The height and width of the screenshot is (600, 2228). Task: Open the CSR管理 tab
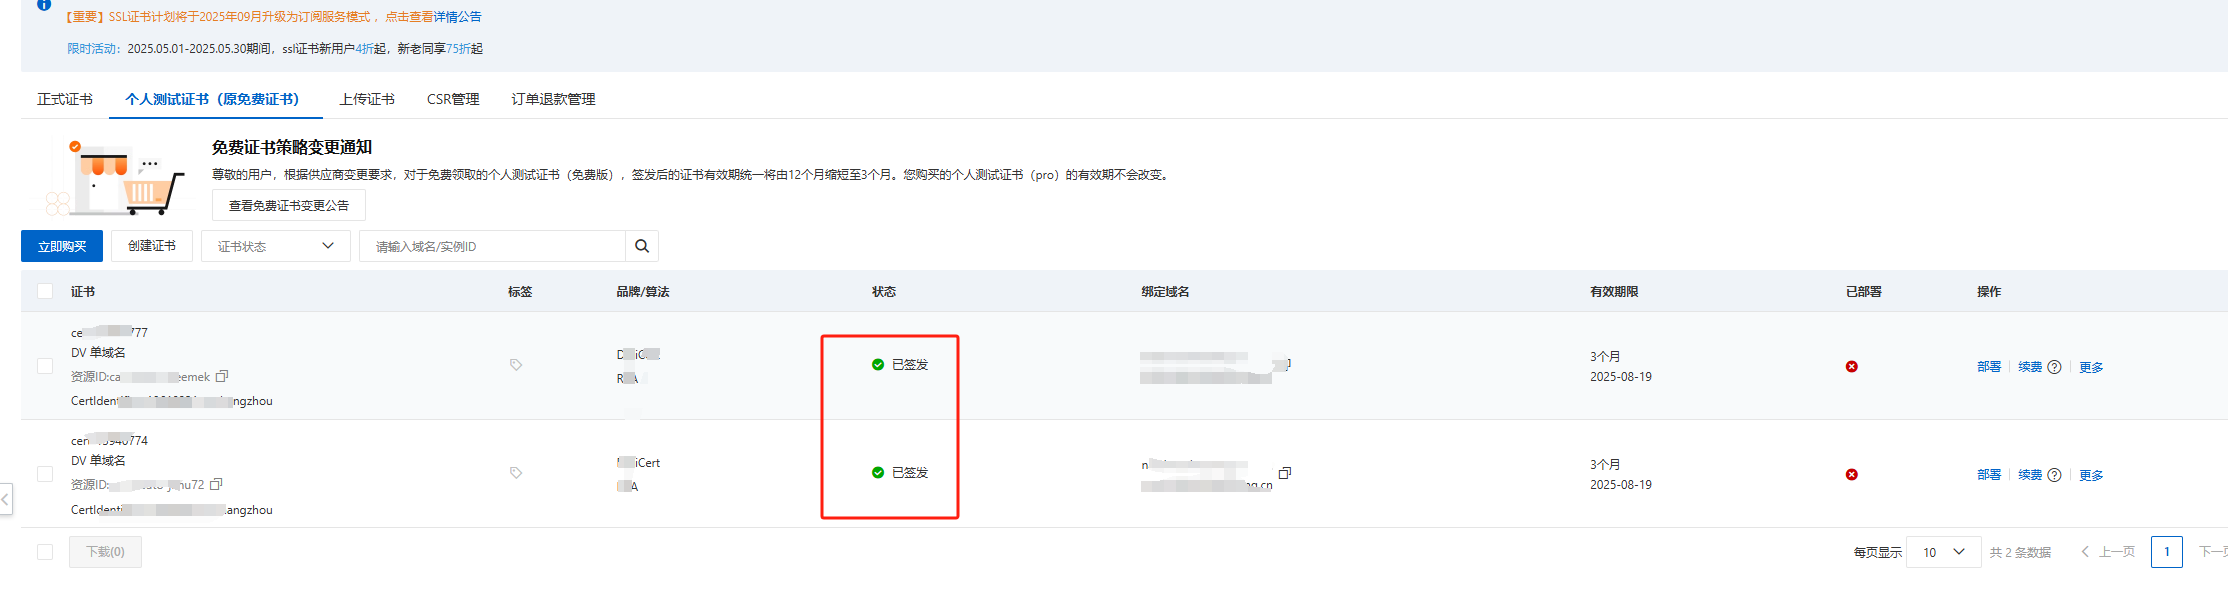click(x=453, y=99)
